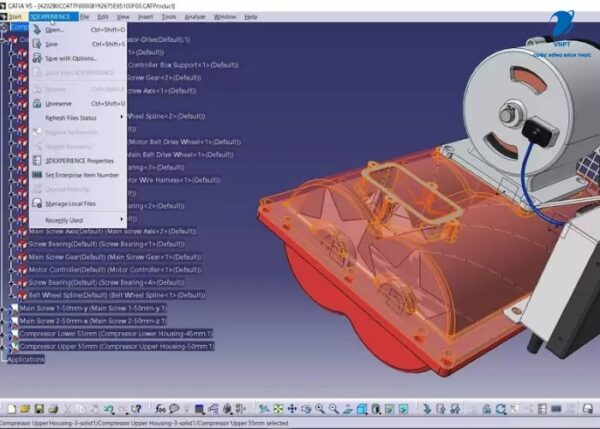Open the isometric view cube dropdown
600x429 pixels.
[x=362, y=409]
